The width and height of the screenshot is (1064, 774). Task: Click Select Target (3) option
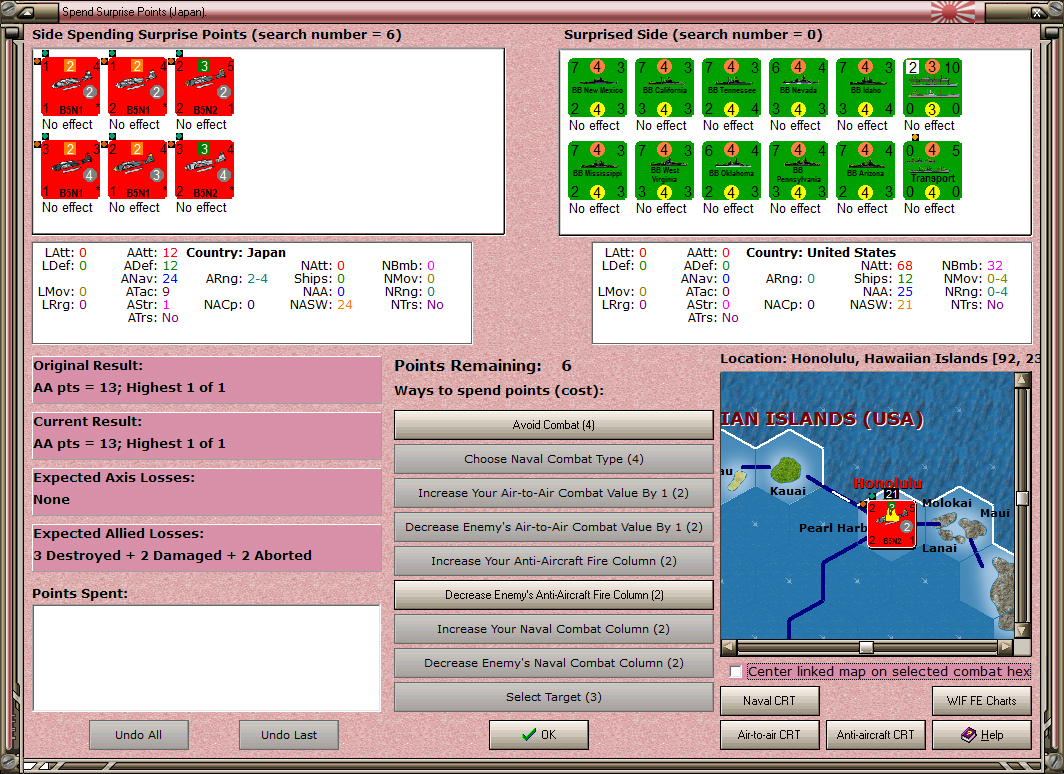[x=554, y=697]
